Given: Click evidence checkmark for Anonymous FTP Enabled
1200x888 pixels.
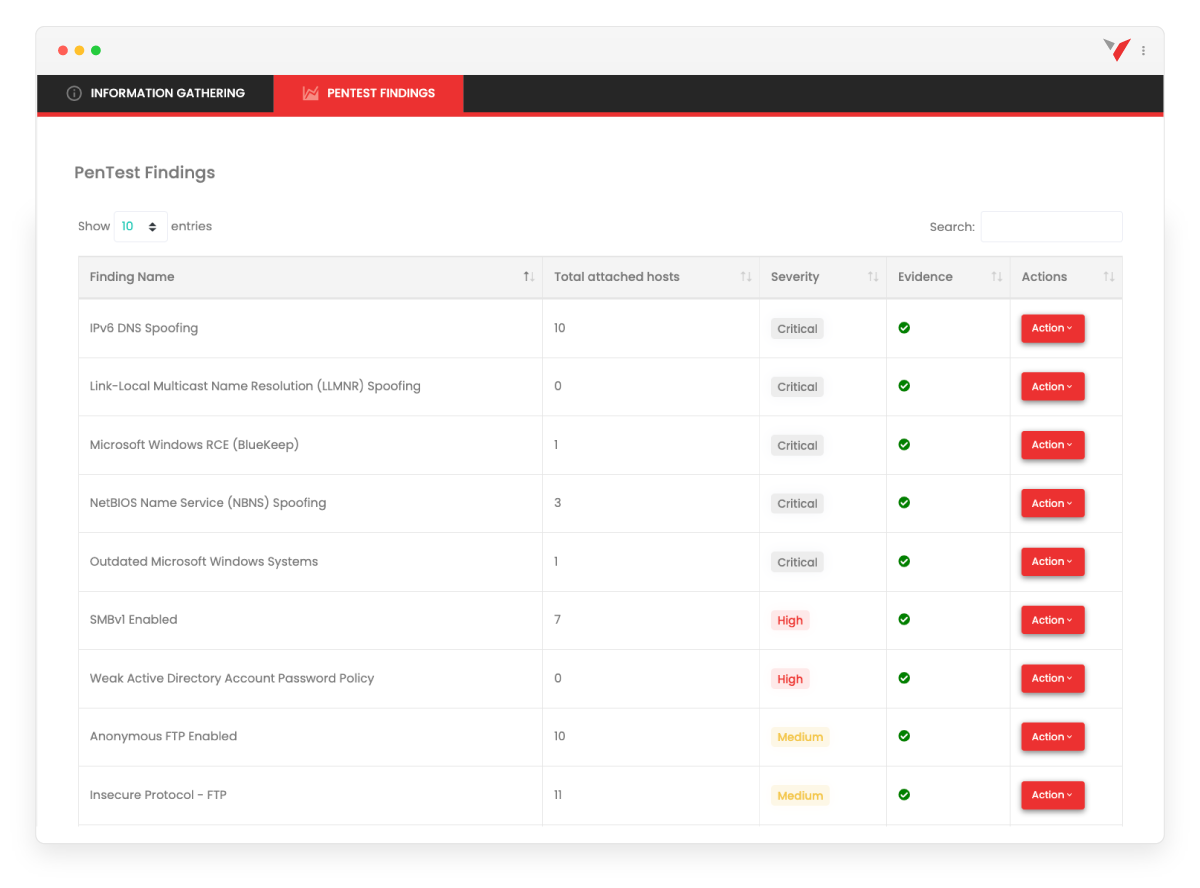Looking at the screenshot, I should [x=904, y=737].
